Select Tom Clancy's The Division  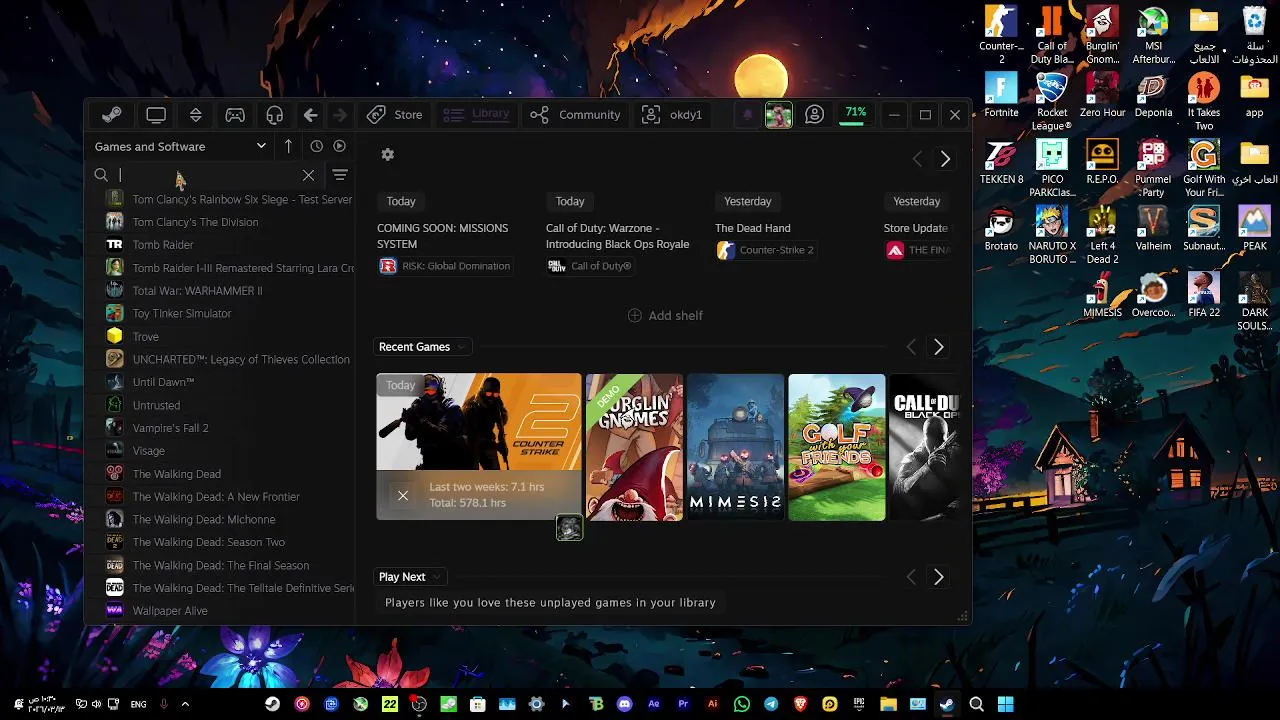pyautogui.click(x=195, y=222)
